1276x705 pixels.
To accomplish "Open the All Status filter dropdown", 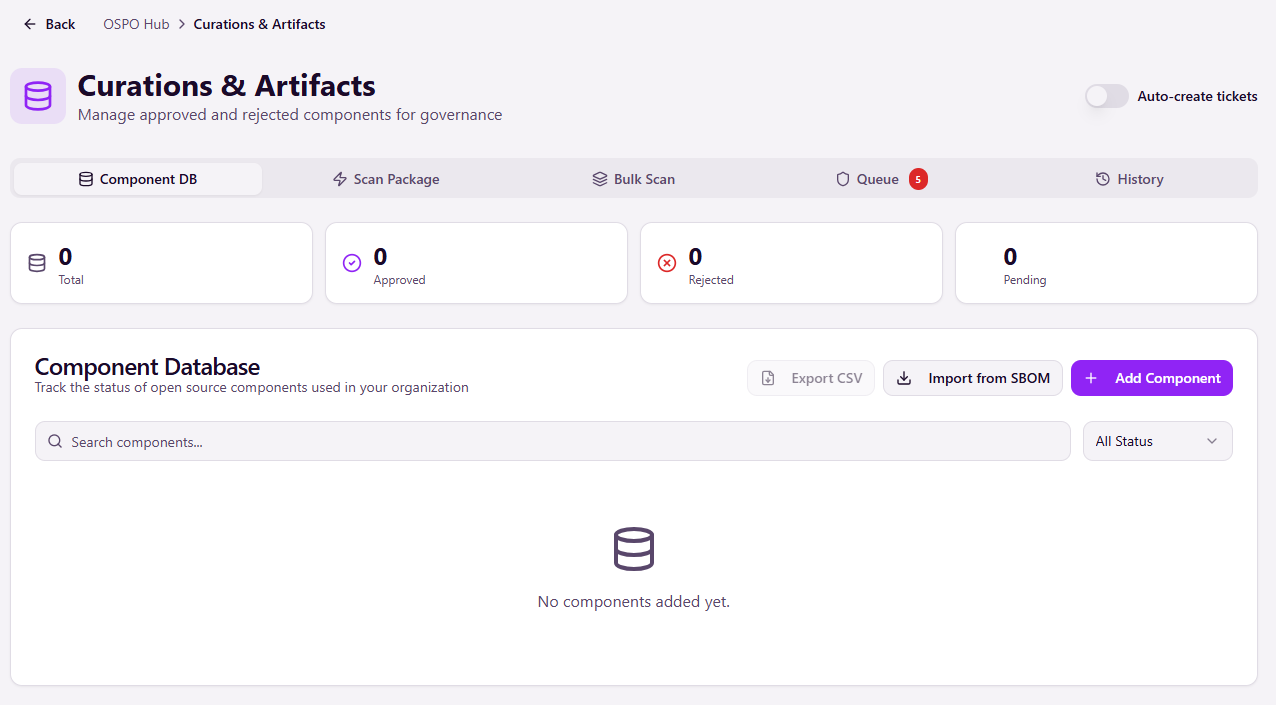I will click(x=1158, y=441).
